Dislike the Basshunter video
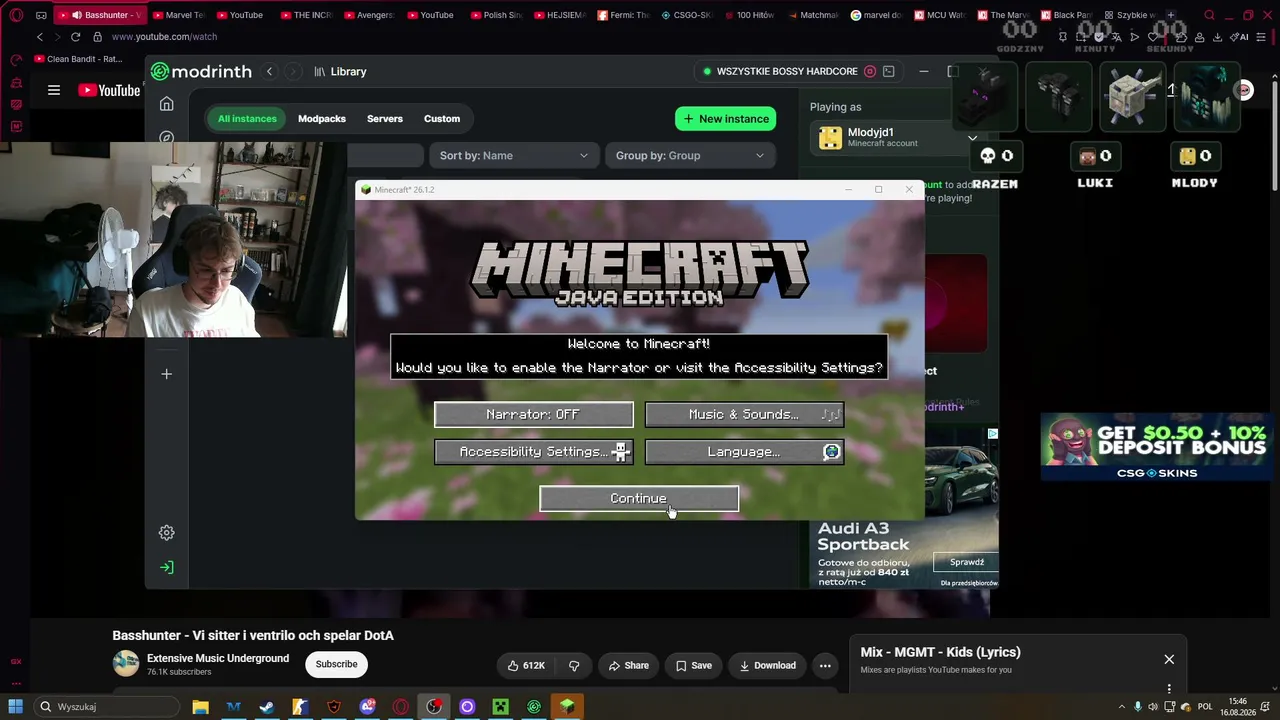1280x720 pixels. pyautogui.click(x=574, y=666)
